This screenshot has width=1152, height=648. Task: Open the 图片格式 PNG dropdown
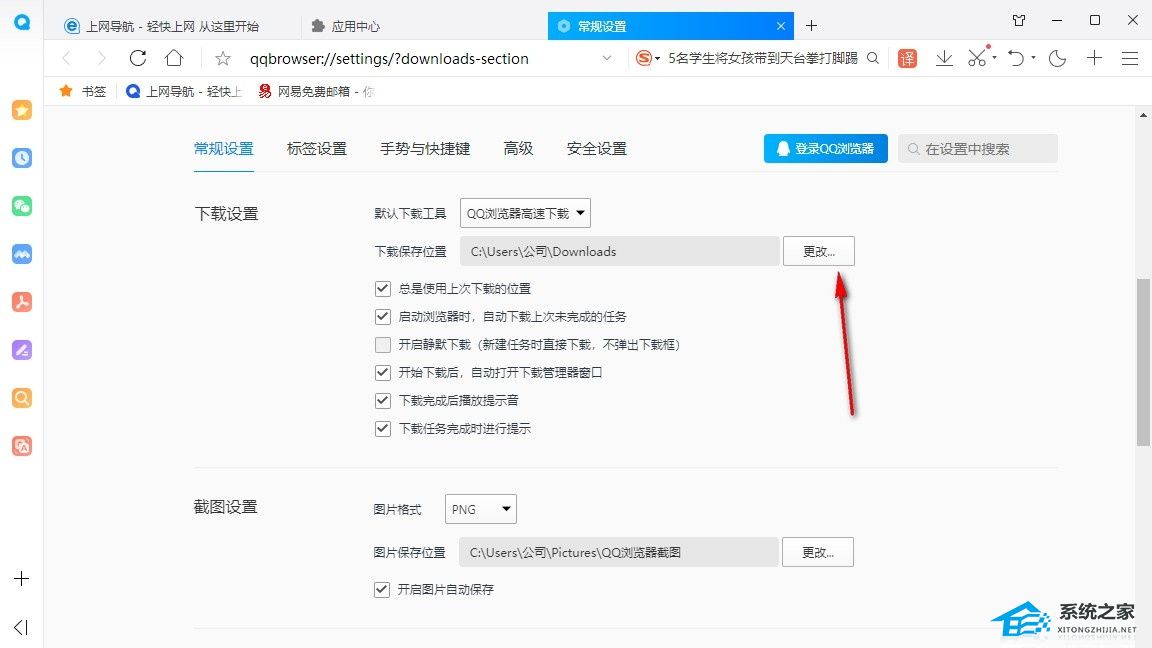480,509
